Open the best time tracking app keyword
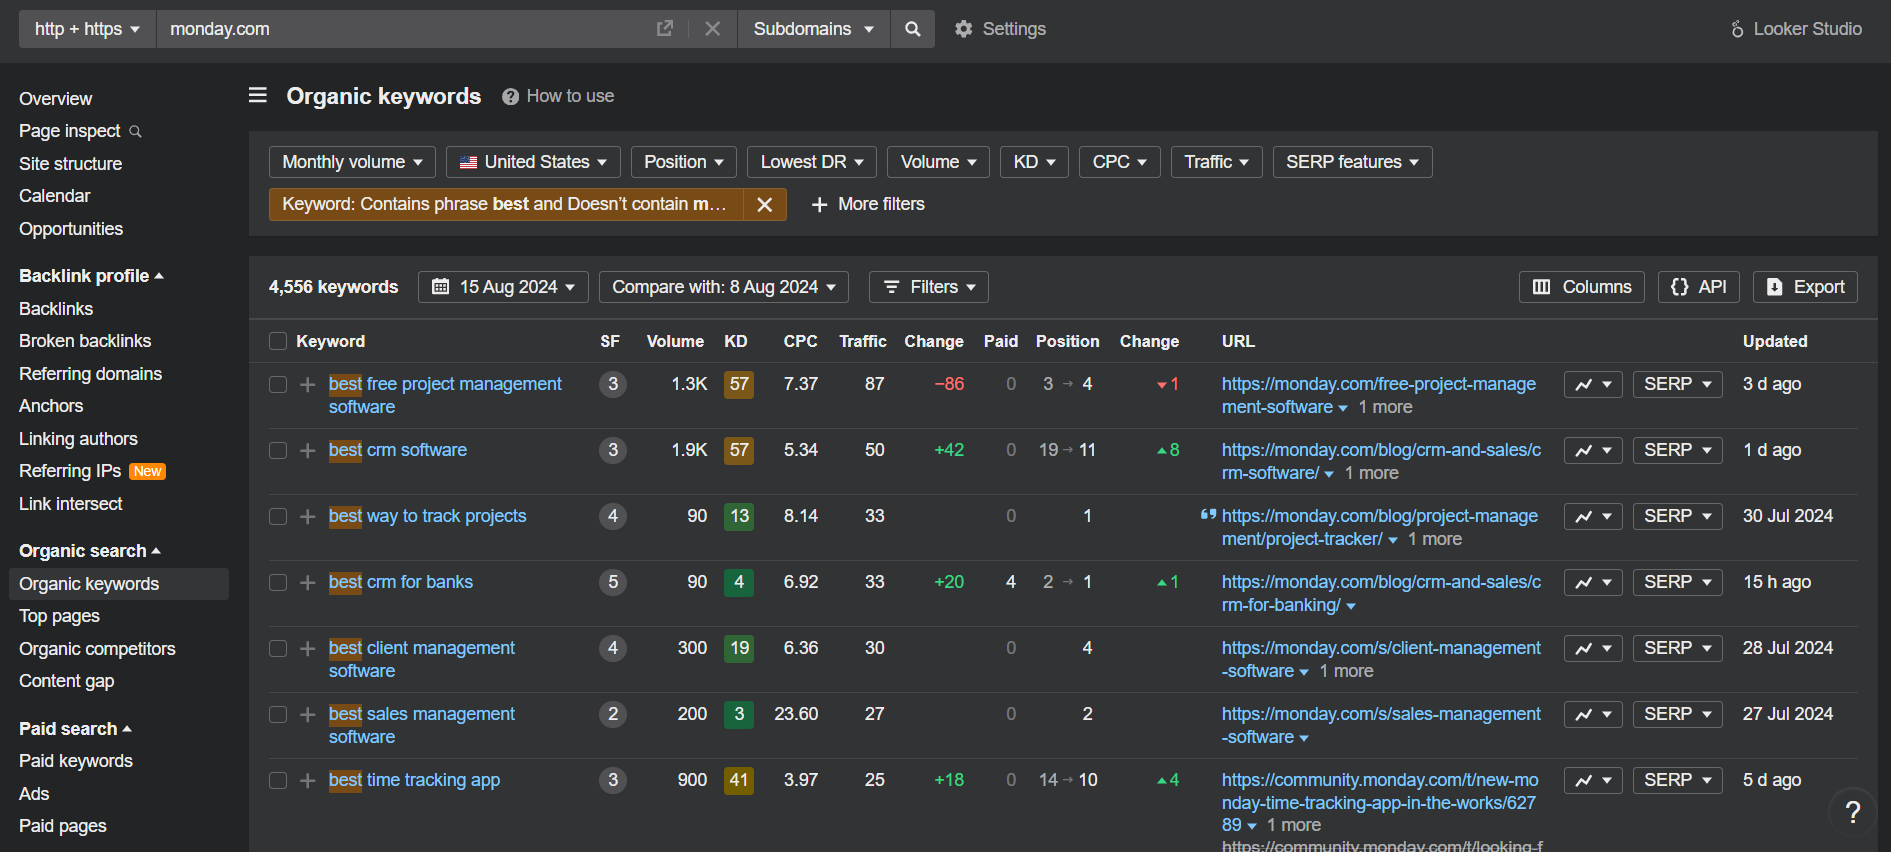The image size is (1891, 852). coord(414,780)
